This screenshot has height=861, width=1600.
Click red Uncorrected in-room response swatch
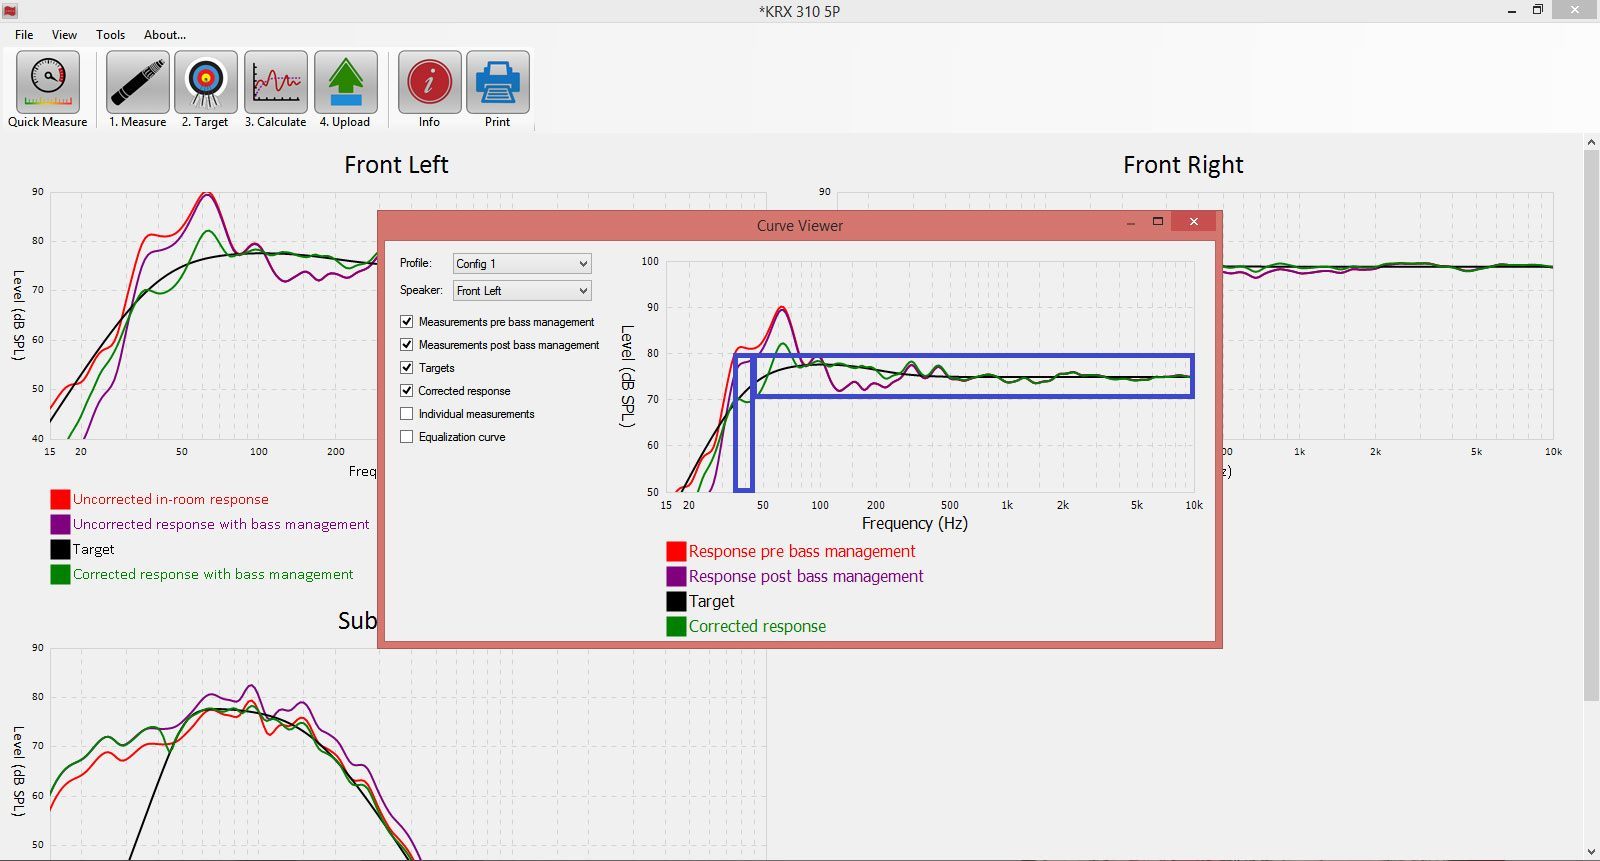click(60, 499)
